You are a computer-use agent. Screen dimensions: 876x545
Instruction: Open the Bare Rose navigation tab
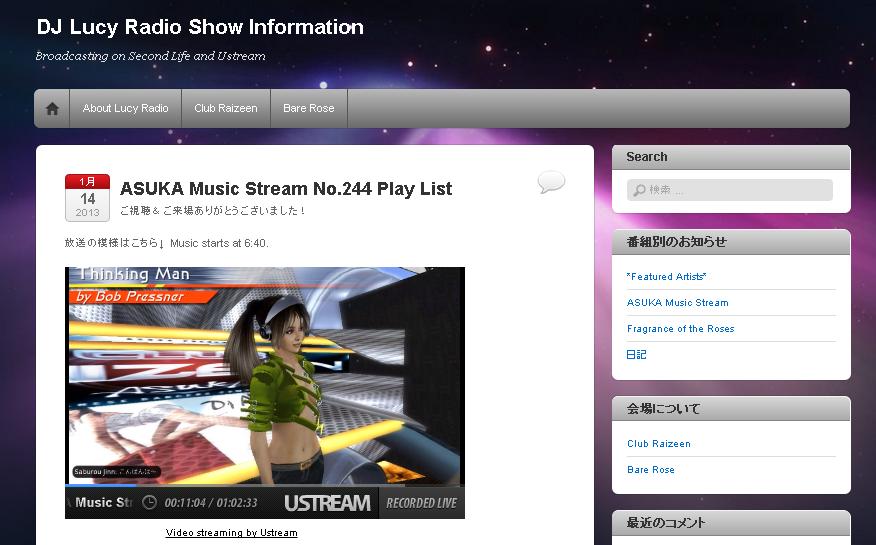click(308, 108)
